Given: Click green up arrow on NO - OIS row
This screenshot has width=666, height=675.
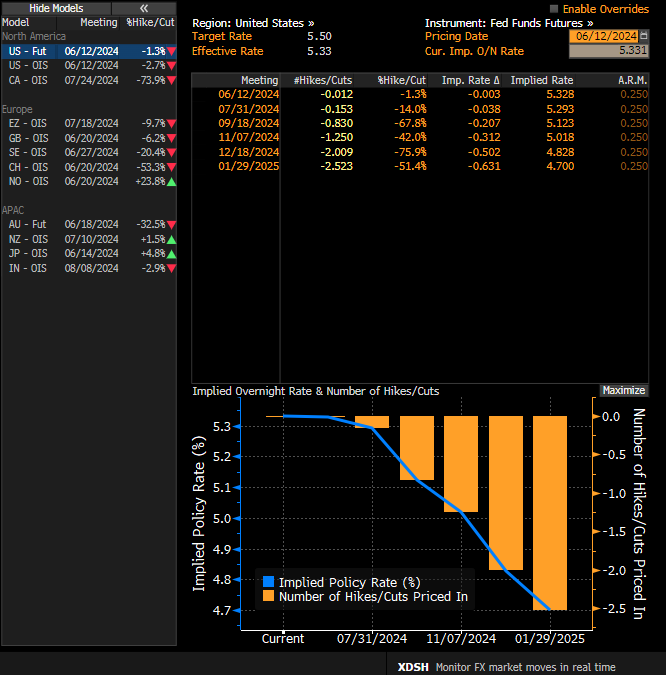Looking at the screenshot, I should click(x=171, y=182).
